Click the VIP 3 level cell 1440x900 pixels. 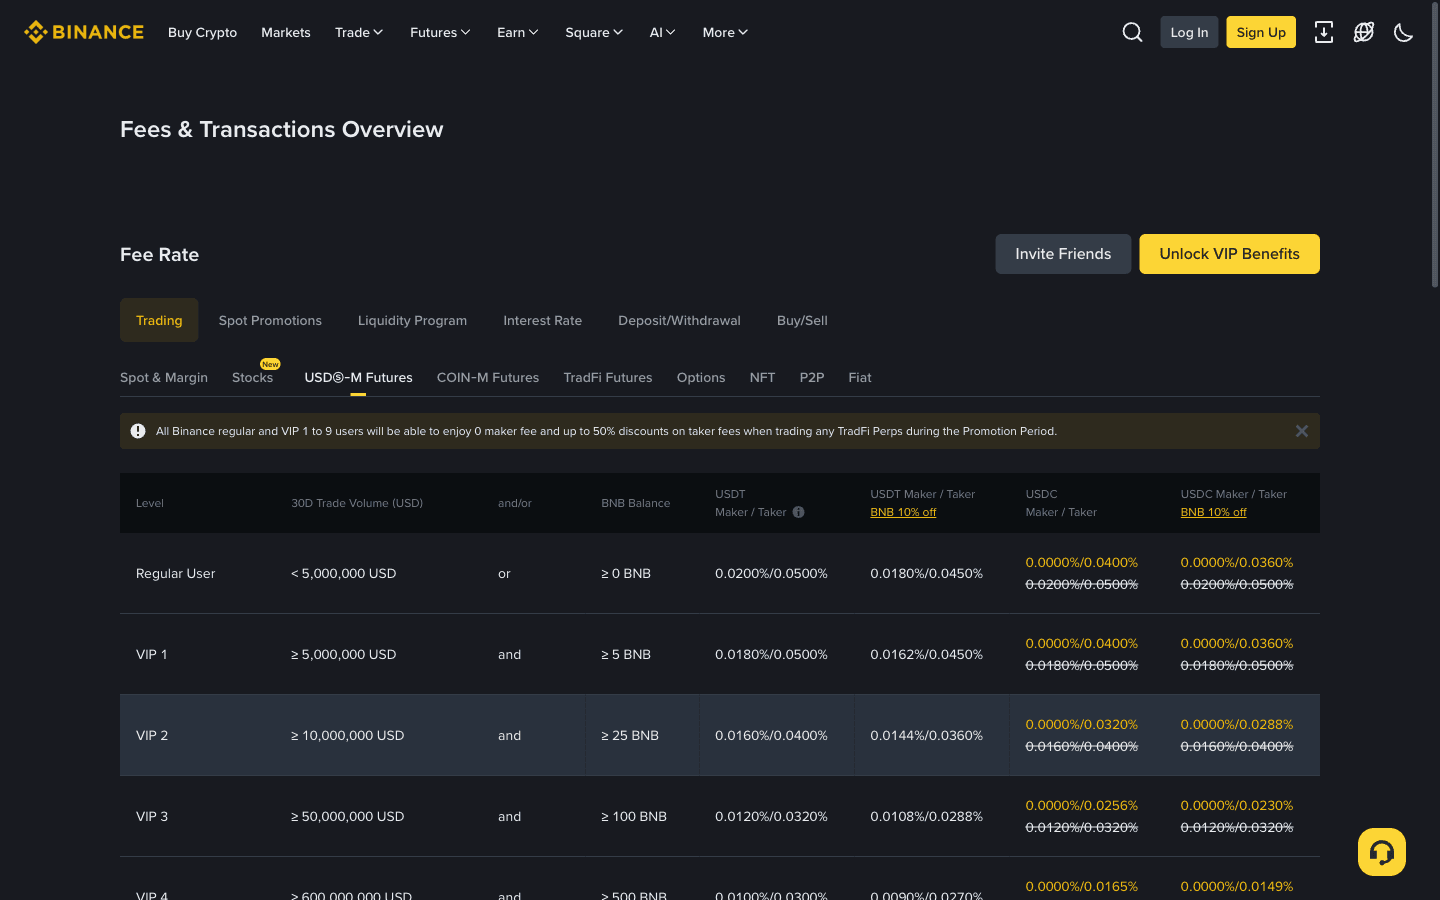(152, 816)
